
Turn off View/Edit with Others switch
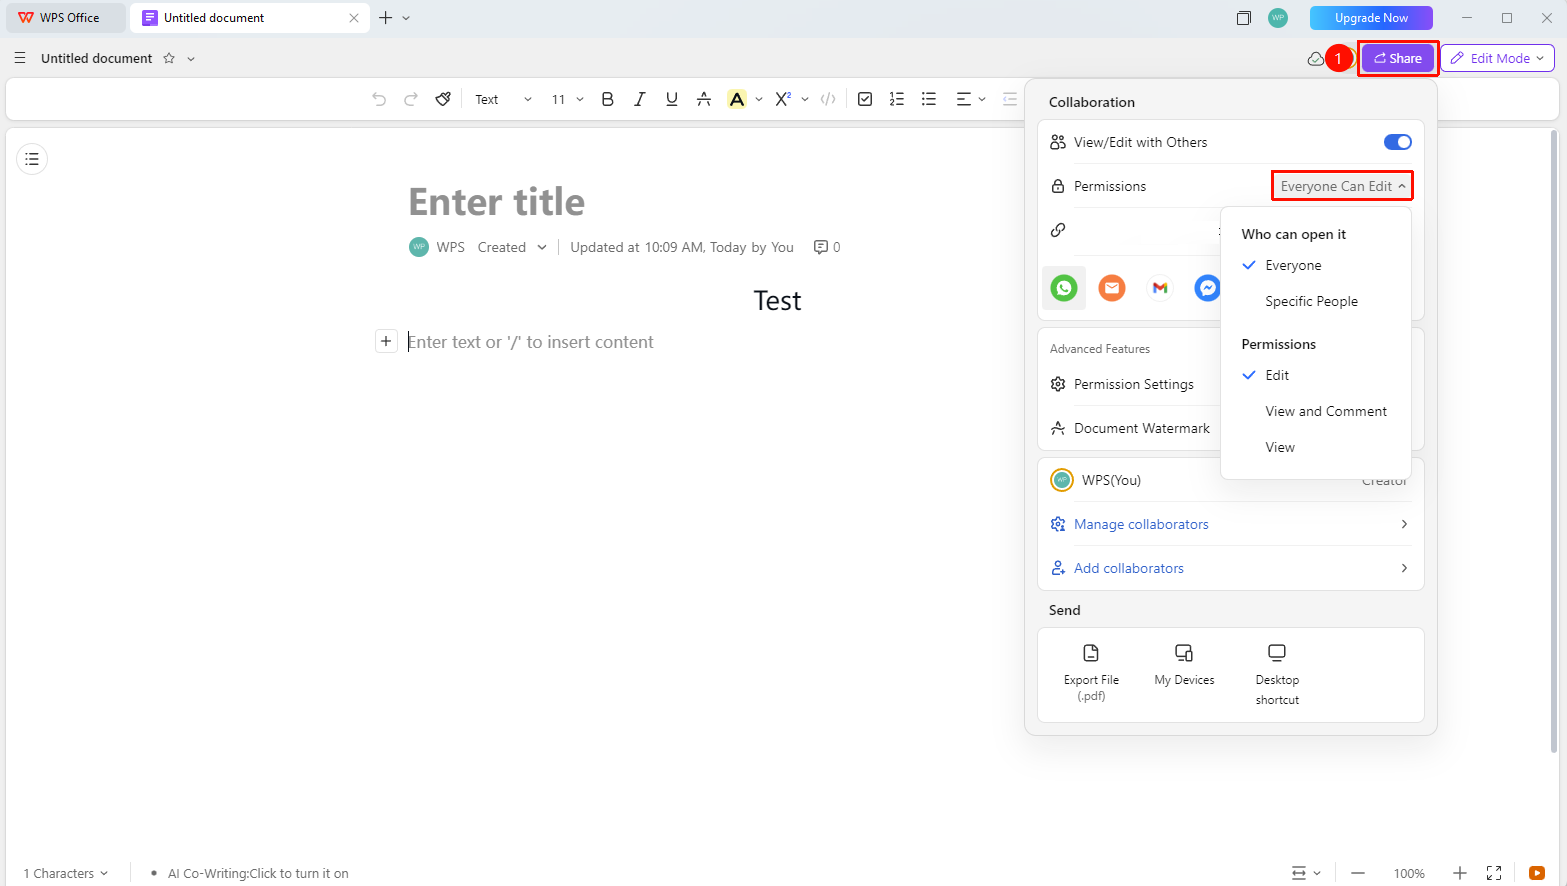[1397, 142]
